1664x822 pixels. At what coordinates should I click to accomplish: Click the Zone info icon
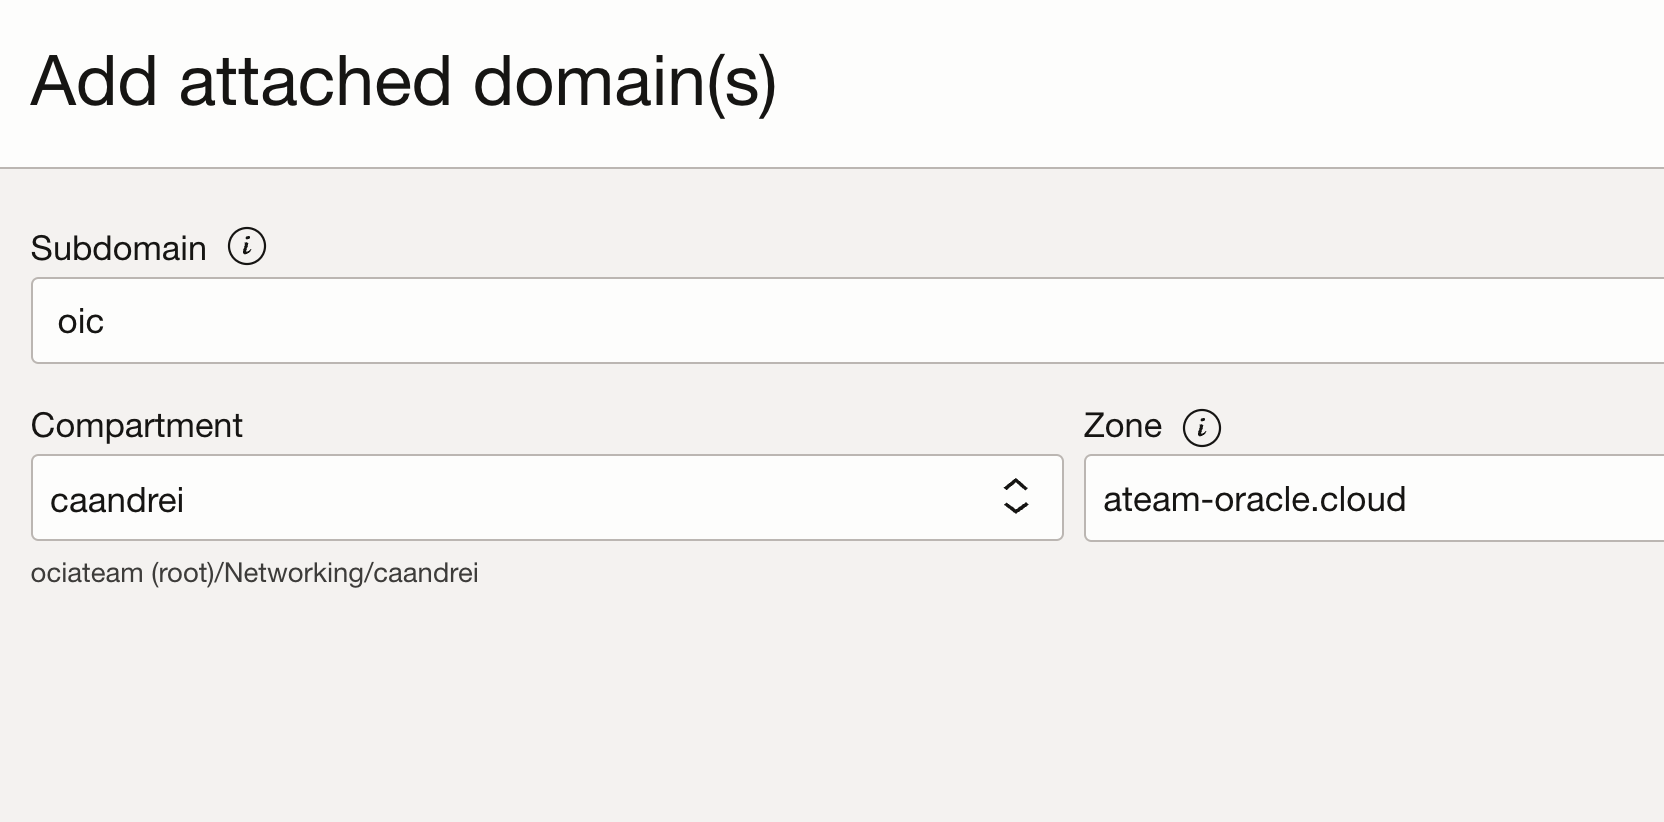(1201, 427)
